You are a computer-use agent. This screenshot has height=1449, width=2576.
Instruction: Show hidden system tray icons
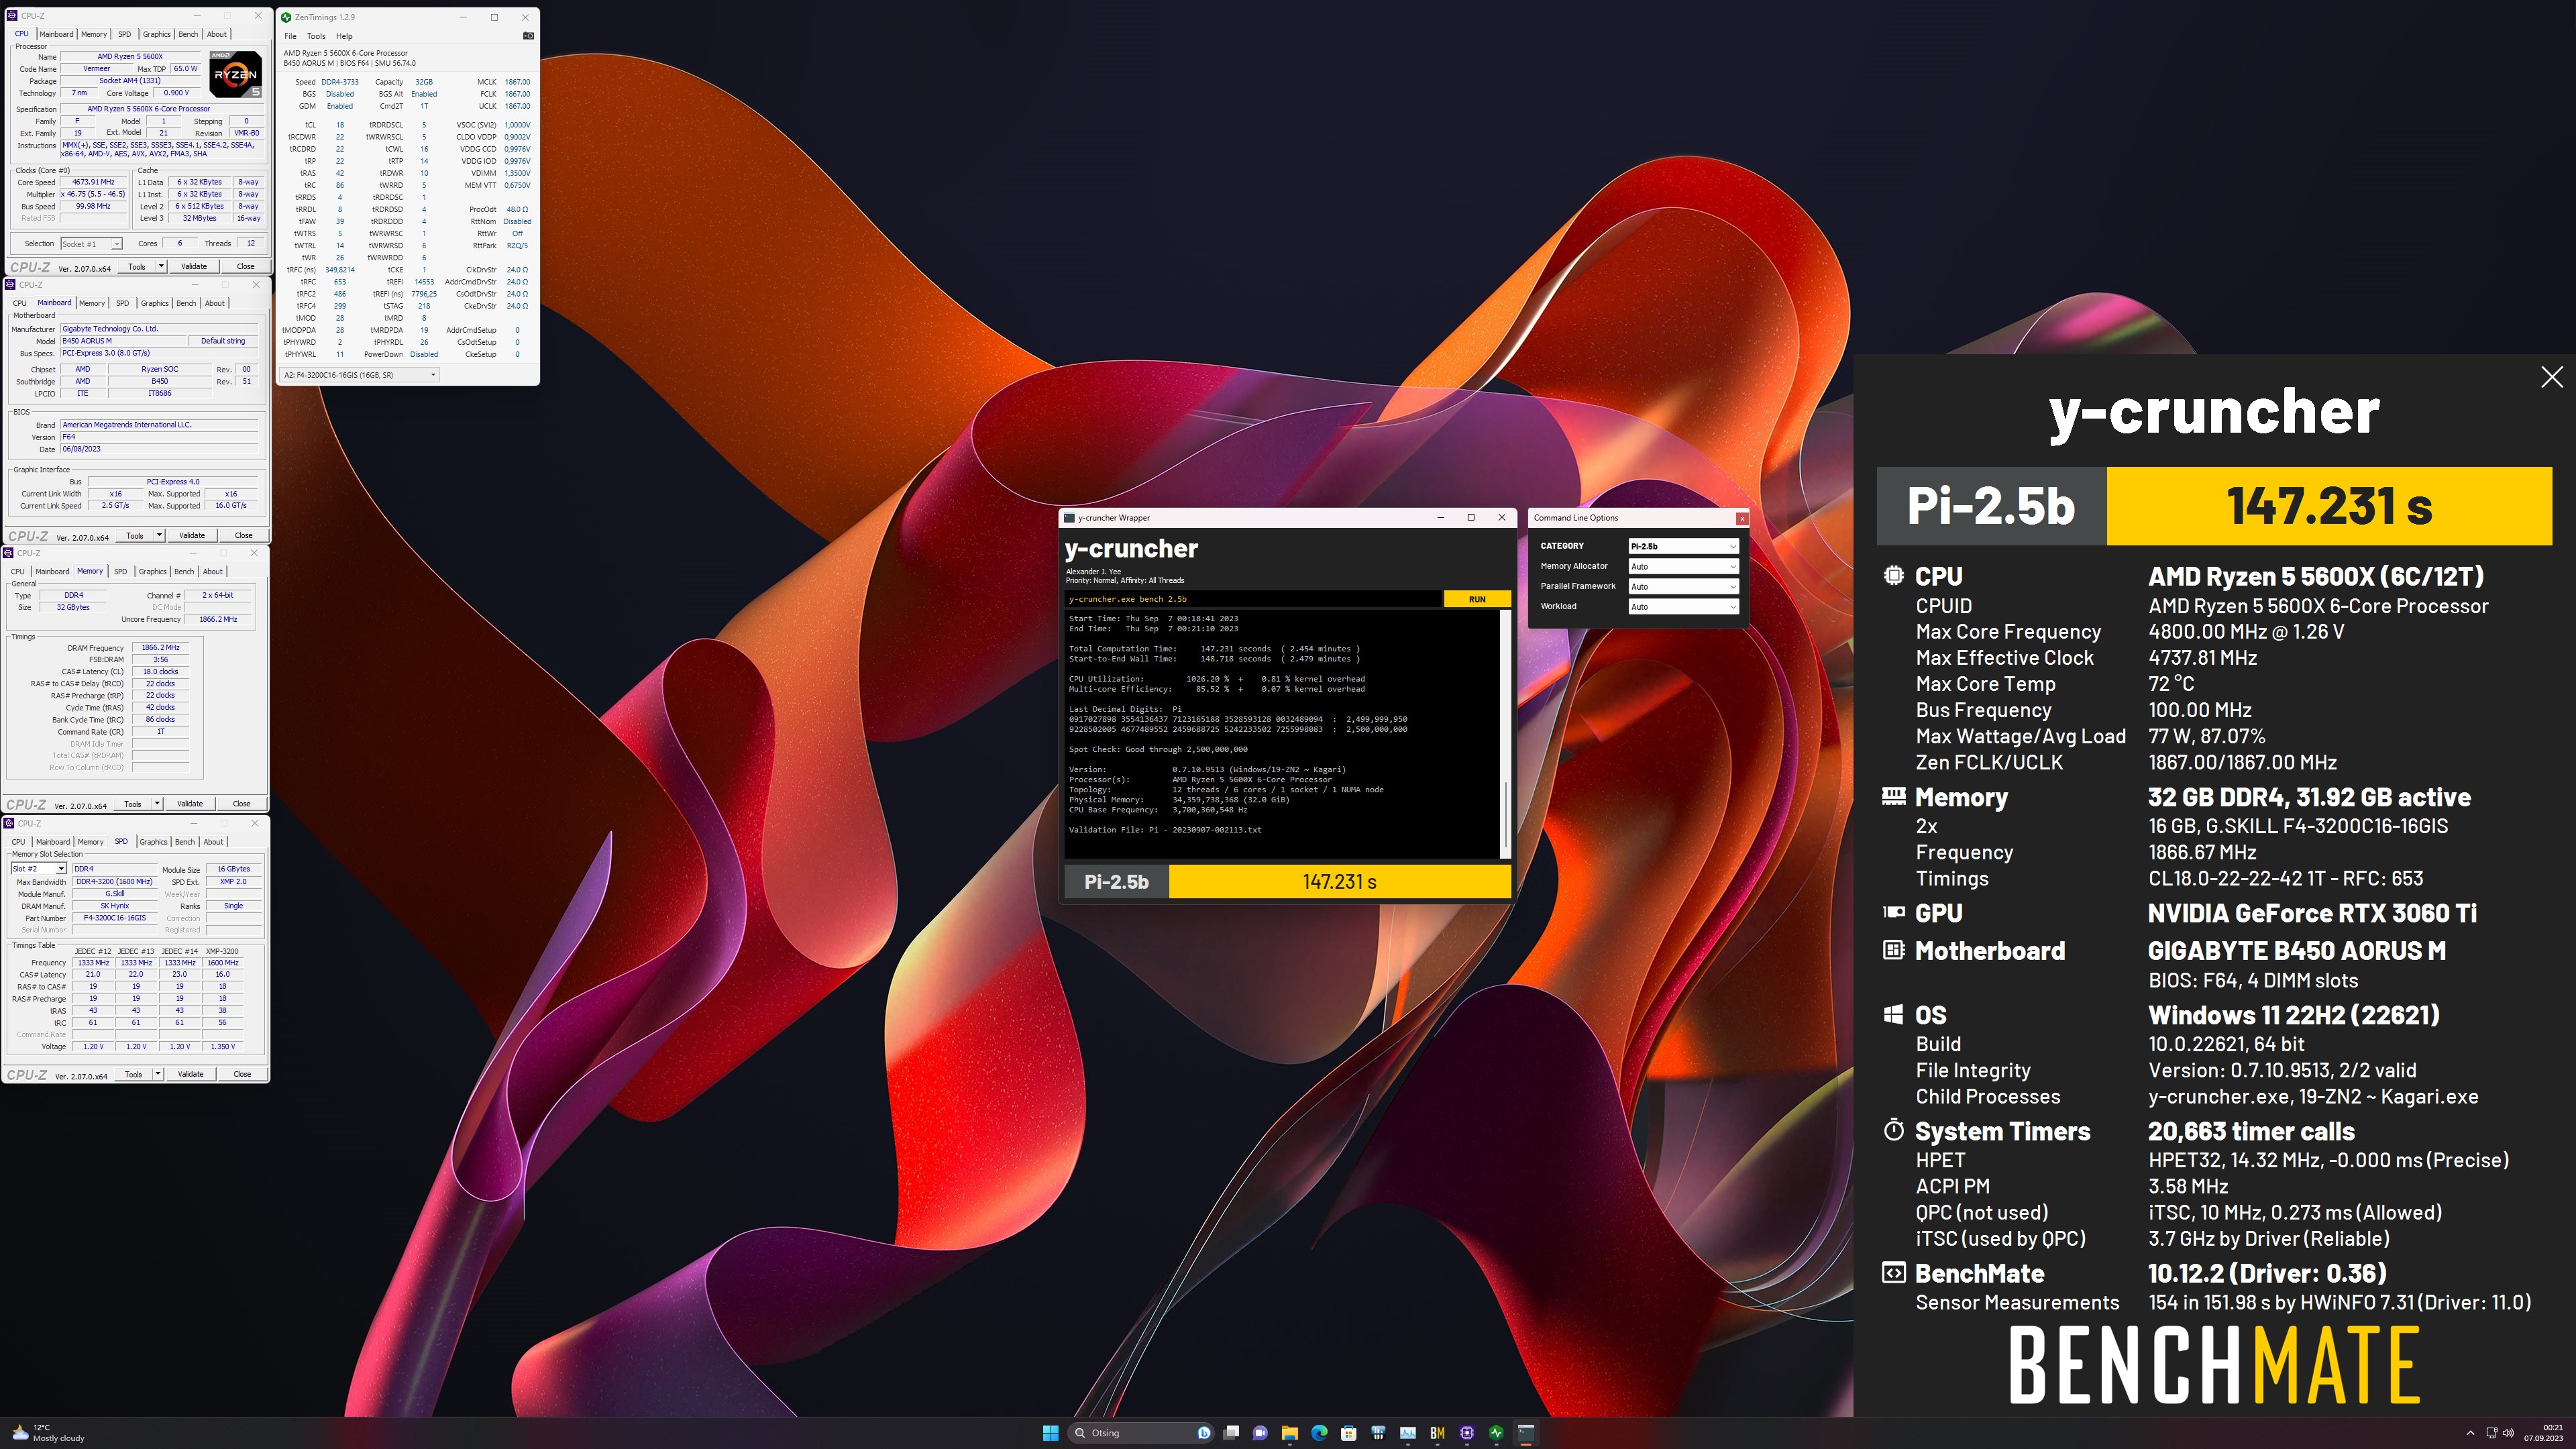click(2470, 1433)
